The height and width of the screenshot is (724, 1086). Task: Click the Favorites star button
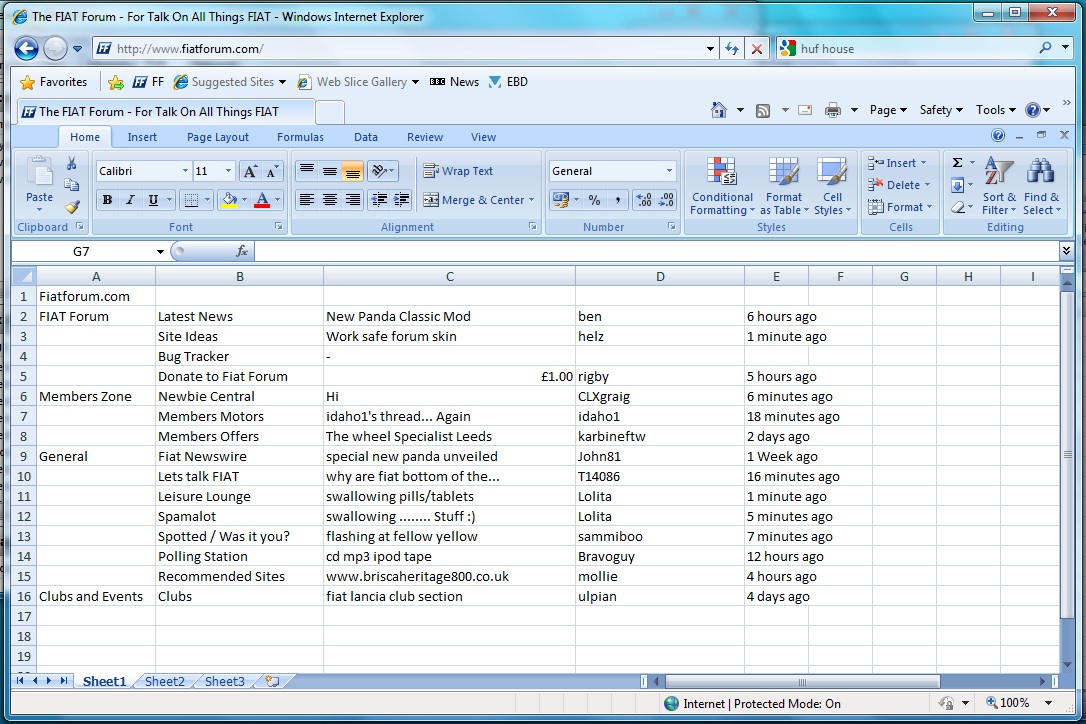54,82
